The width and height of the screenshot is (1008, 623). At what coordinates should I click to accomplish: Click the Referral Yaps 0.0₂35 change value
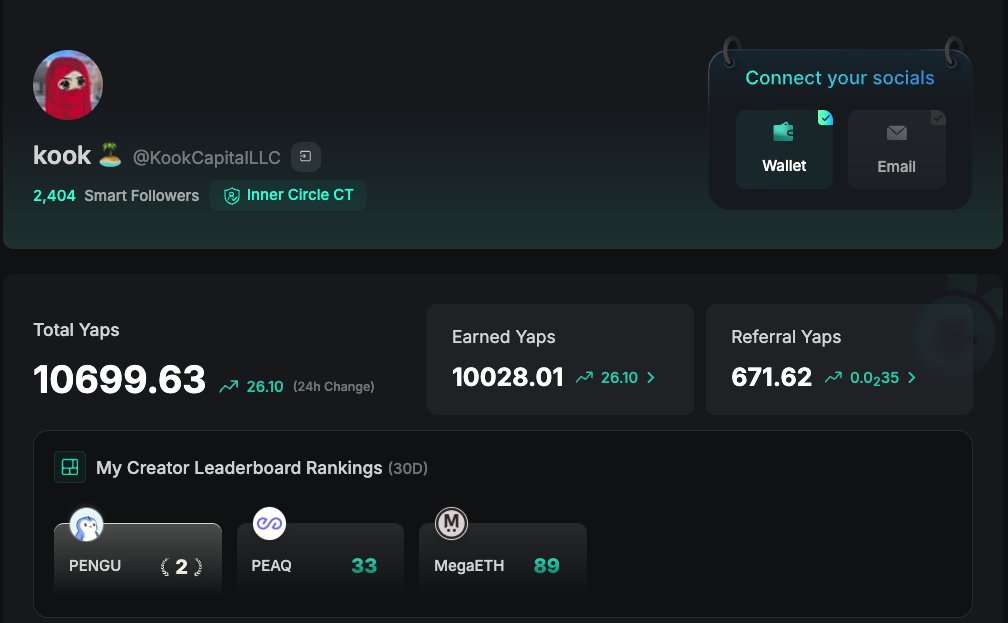pos(874,378)
